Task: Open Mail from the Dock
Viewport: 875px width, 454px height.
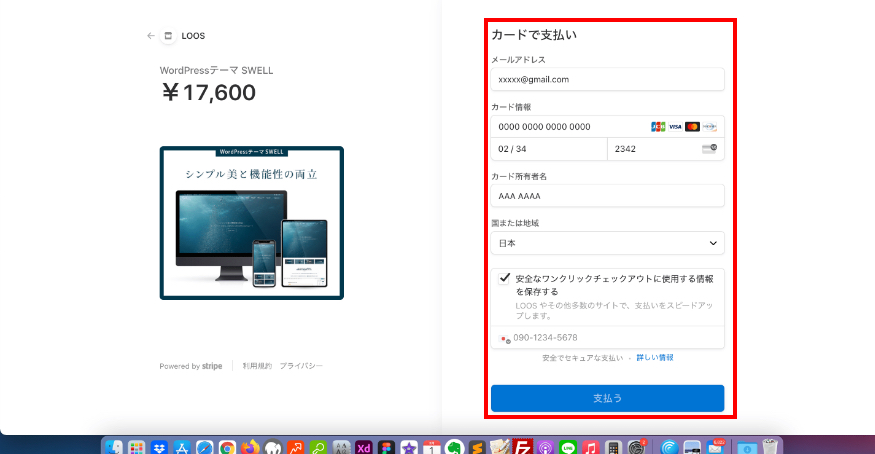Action: coord(715,447)
